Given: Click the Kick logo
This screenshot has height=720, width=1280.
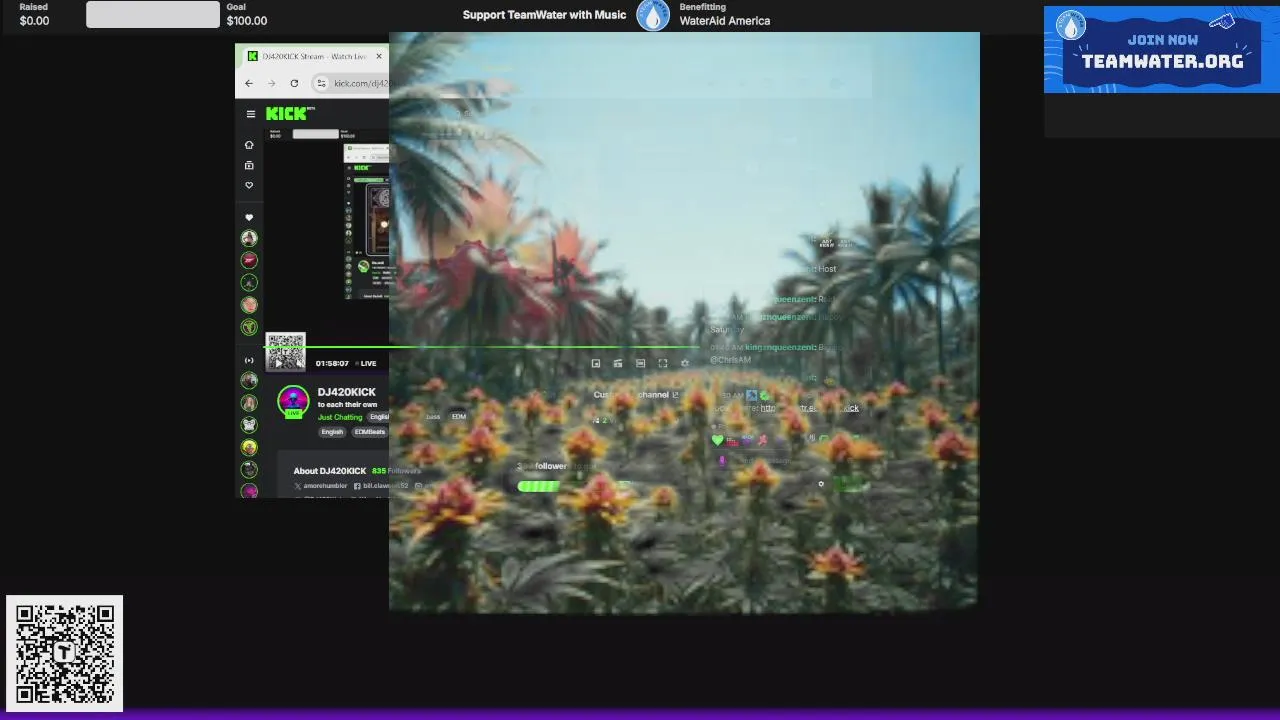Looking at the screenshot, I should tap(289, 114).
